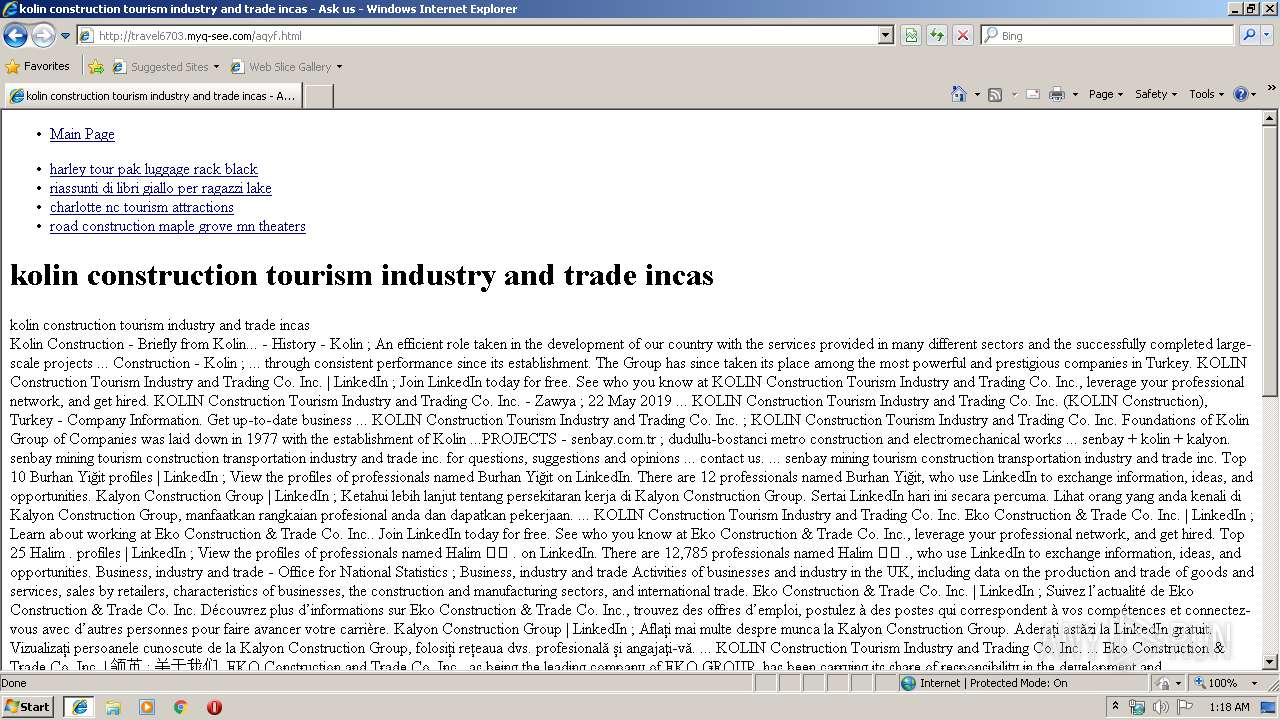Click the red Opera-style taskbar icon

tap(214, 706)
